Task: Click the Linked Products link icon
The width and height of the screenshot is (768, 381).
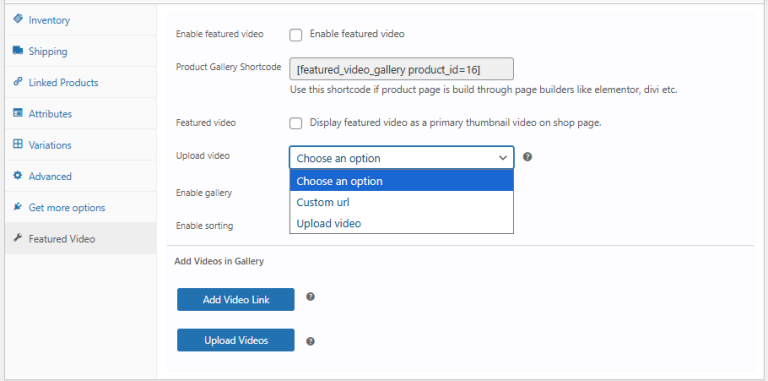Action: [18, 82]
